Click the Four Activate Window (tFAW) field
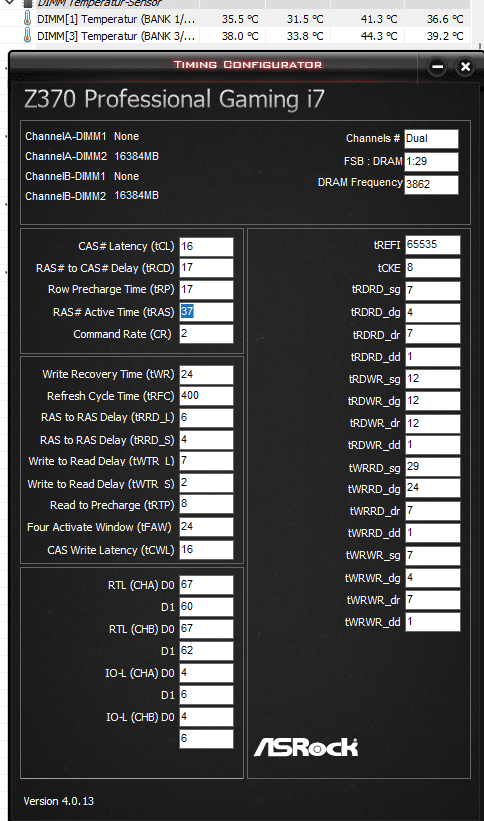 pos(206,527)
